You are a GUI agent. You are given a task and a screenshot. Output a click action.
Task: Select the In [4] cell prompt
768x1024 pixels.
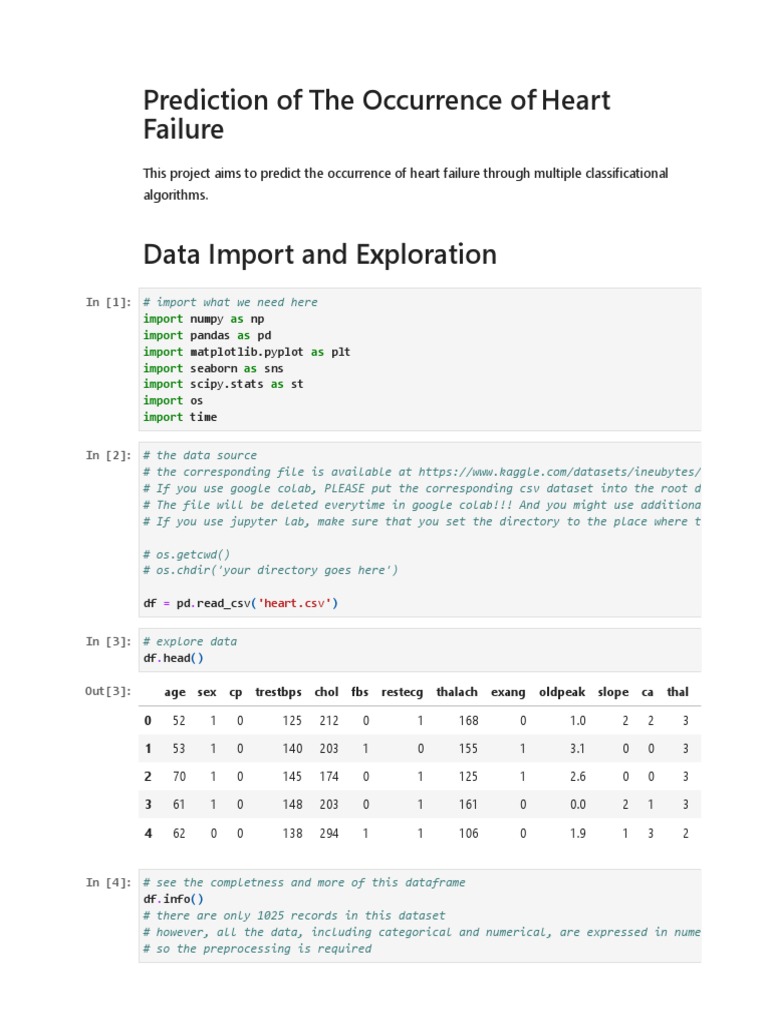pos(108,883)
